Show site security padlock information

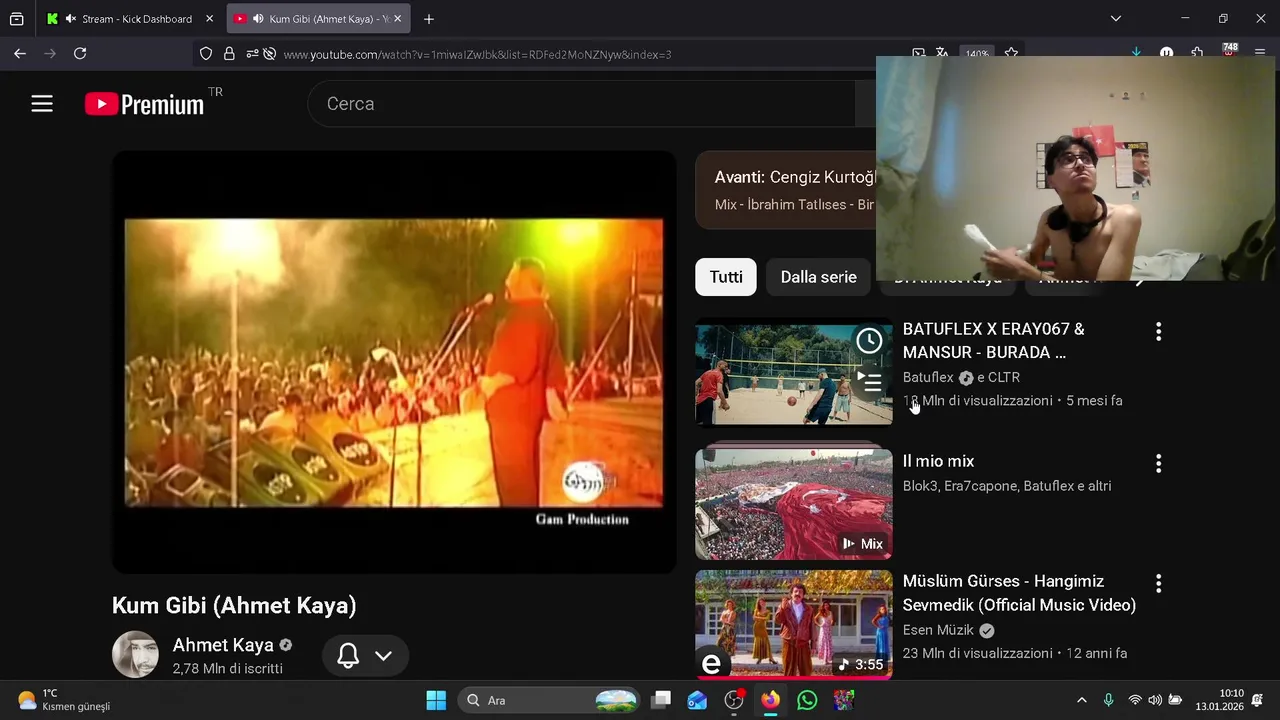tap(229, 54)
